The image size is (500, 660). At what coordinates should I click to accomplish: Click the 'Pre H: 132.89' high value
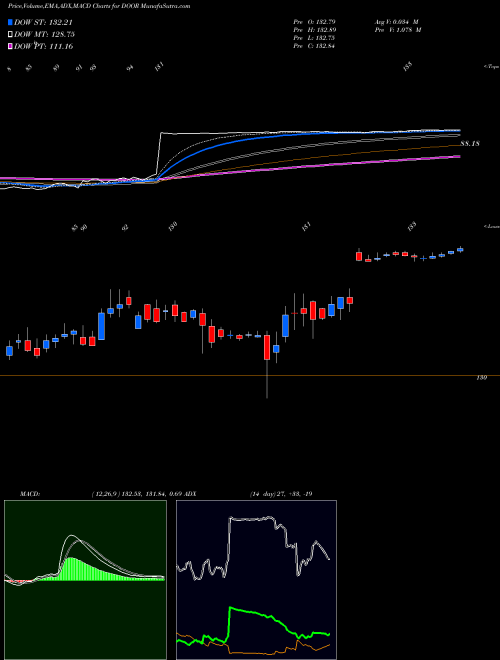(314, 30)
